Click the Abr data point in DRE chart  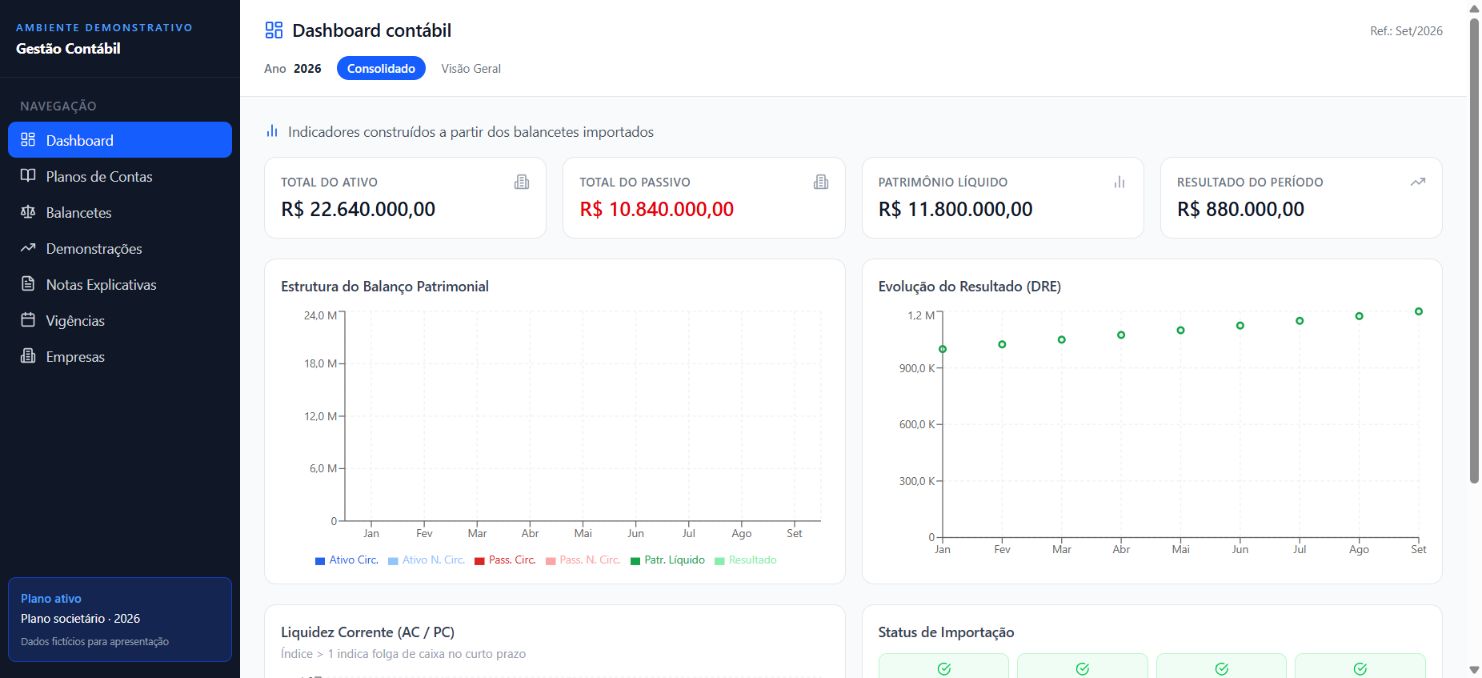point(1121,335)
